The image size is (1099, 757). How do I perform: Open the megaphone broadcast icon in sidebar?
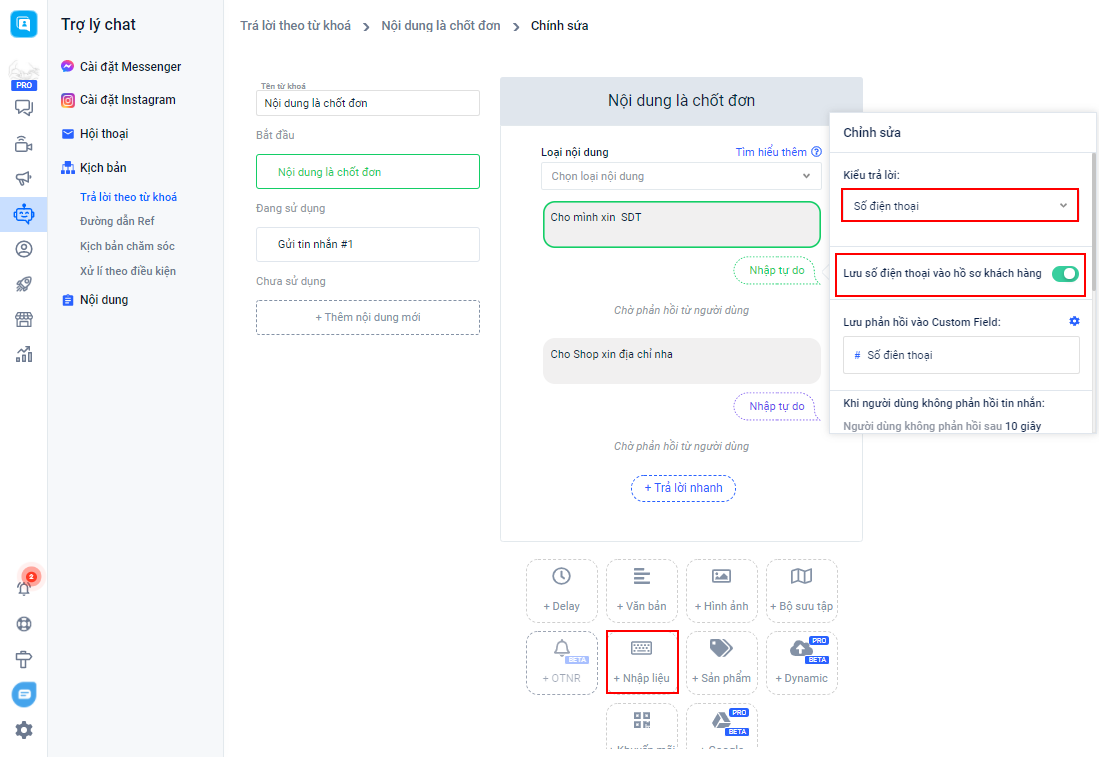click(x=24, y=179)
